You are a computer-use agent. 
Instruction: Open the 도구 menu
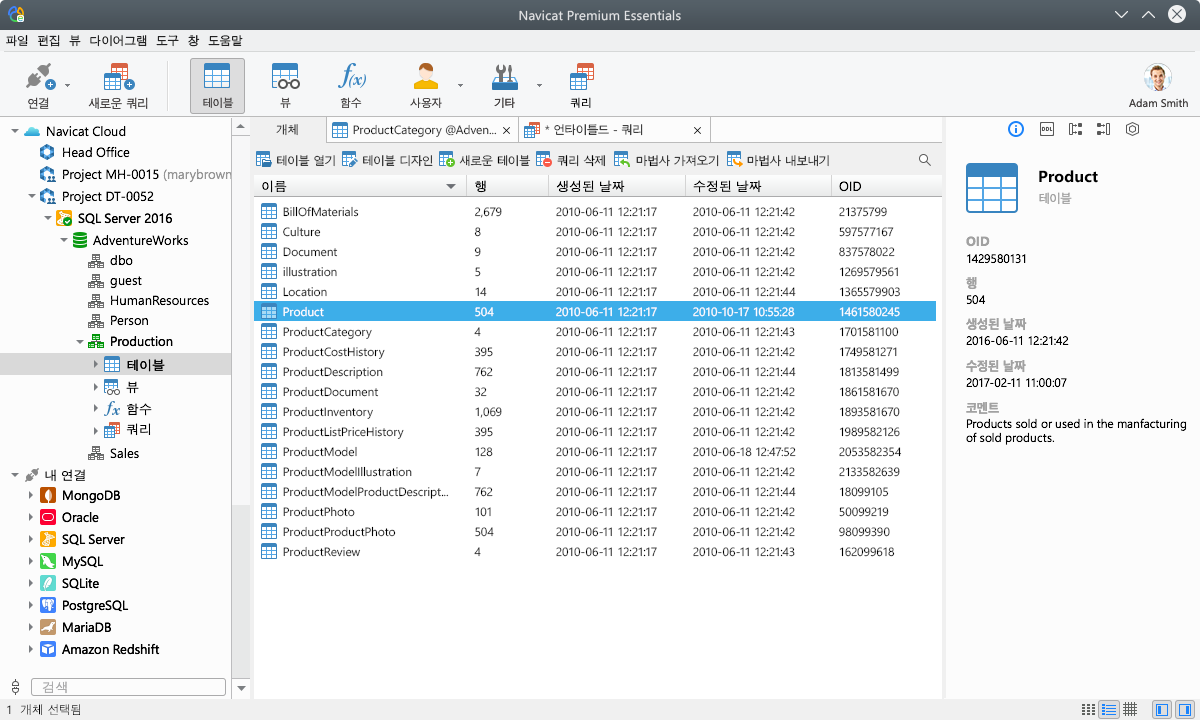click(167, 41)
